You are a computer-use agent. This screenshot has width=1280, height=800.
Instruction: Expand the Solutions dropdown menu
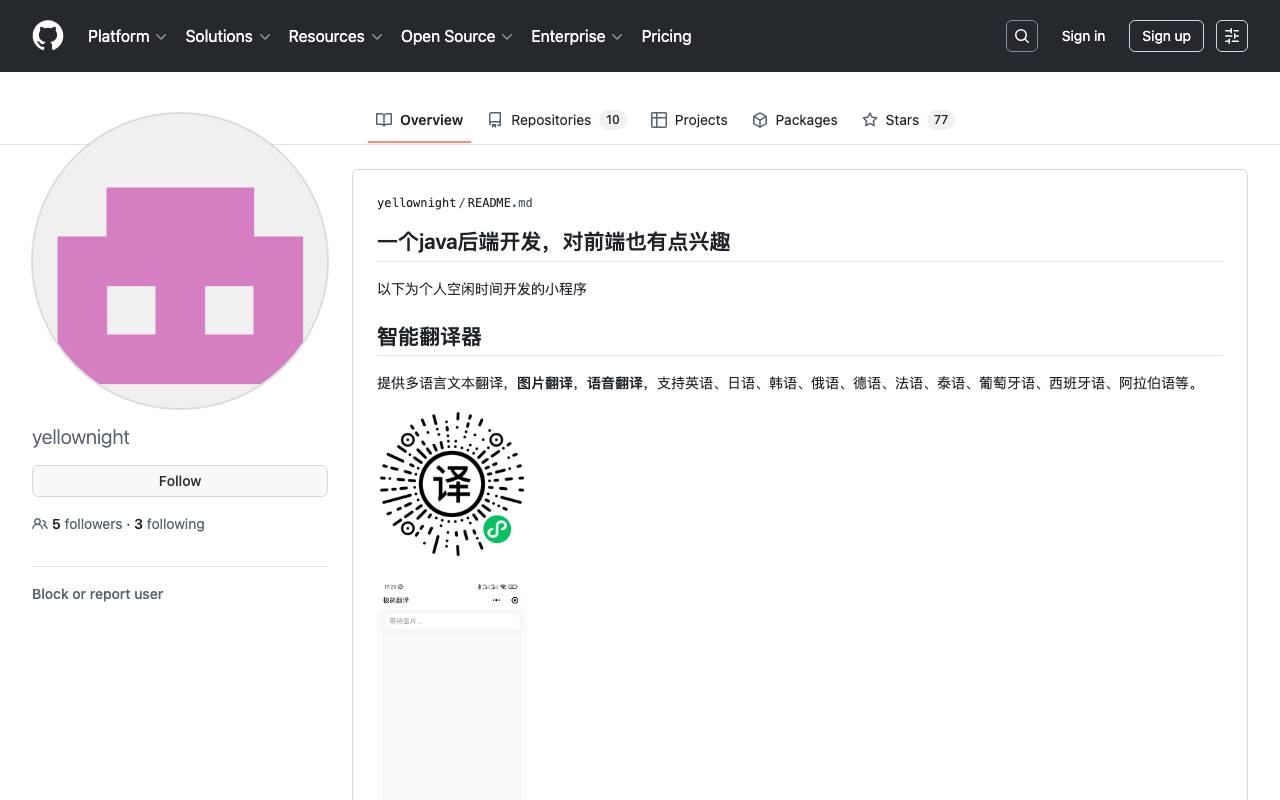(228, 36)
